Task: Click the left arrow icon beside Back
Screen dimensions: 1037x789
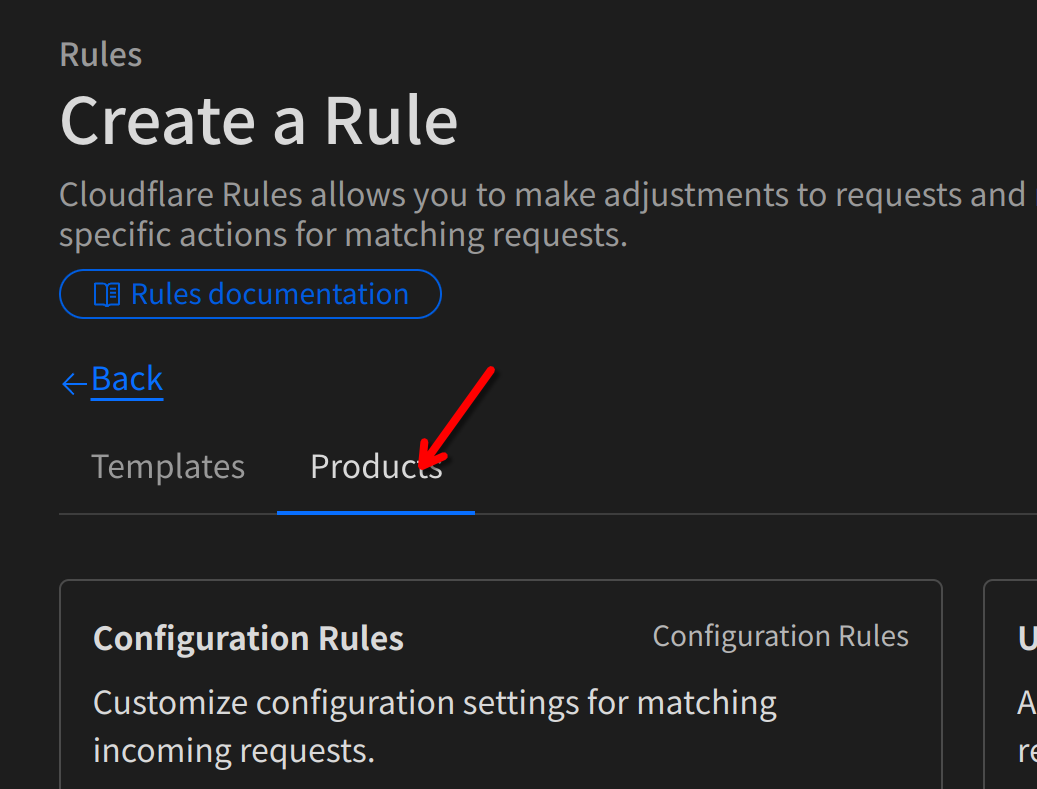Action: [74, 384]
